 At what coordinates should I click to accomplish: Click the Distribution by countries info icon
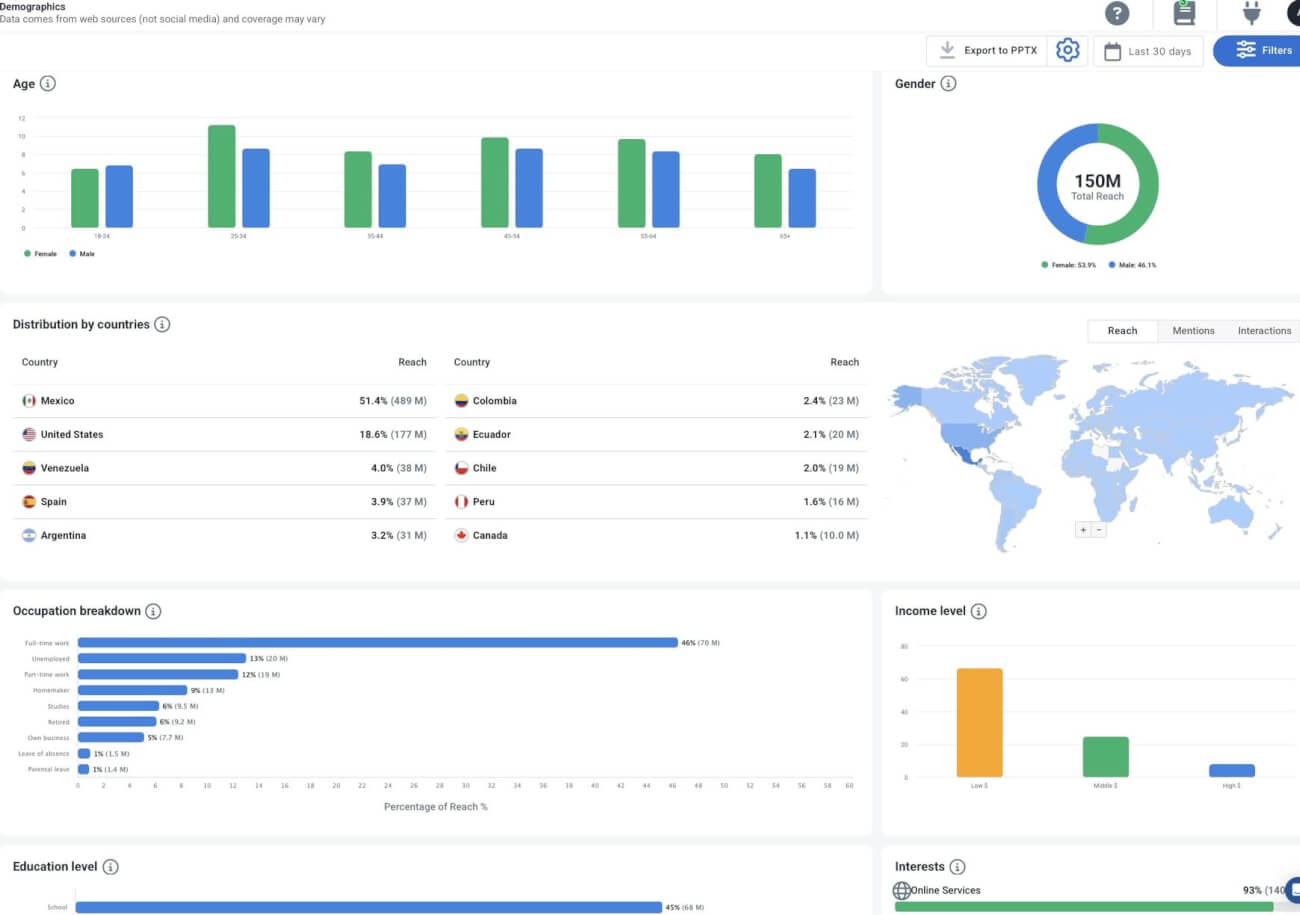point(161,324)
